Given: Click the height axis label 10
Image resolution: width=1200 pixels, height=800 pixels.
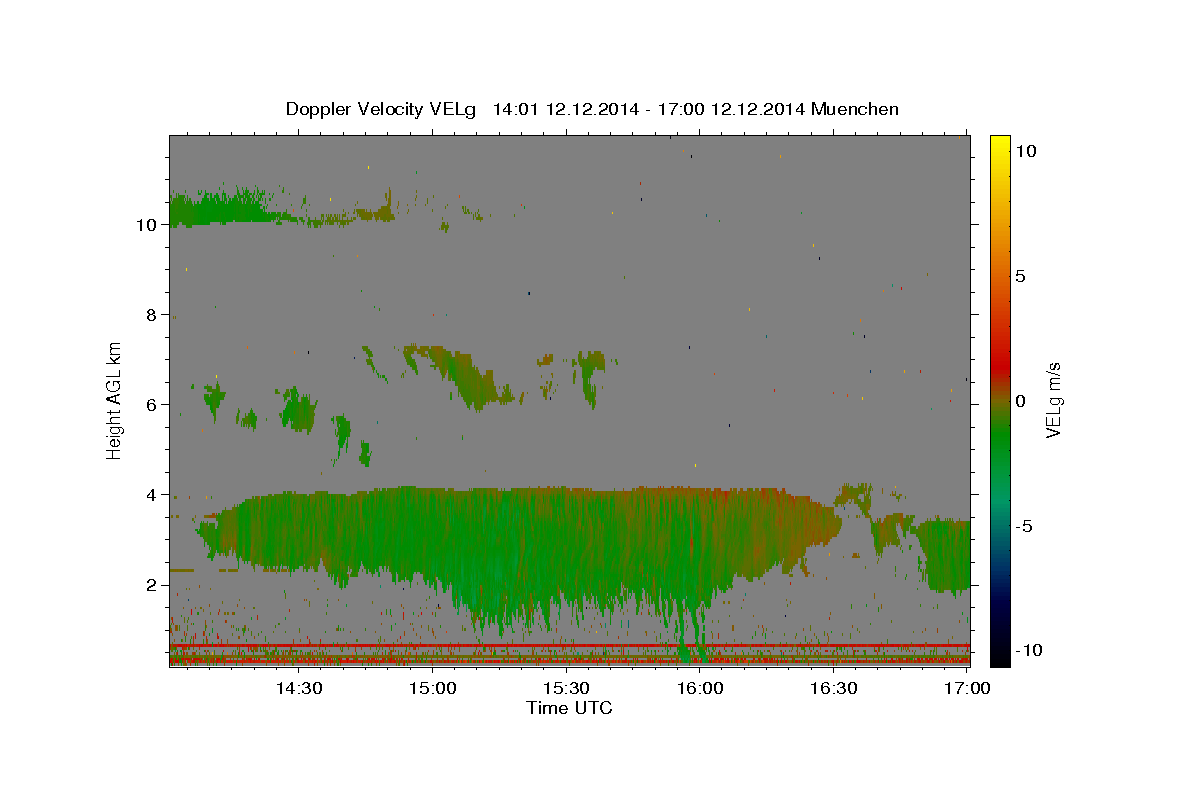Looking at the screenshot, I should click(145, 225).
